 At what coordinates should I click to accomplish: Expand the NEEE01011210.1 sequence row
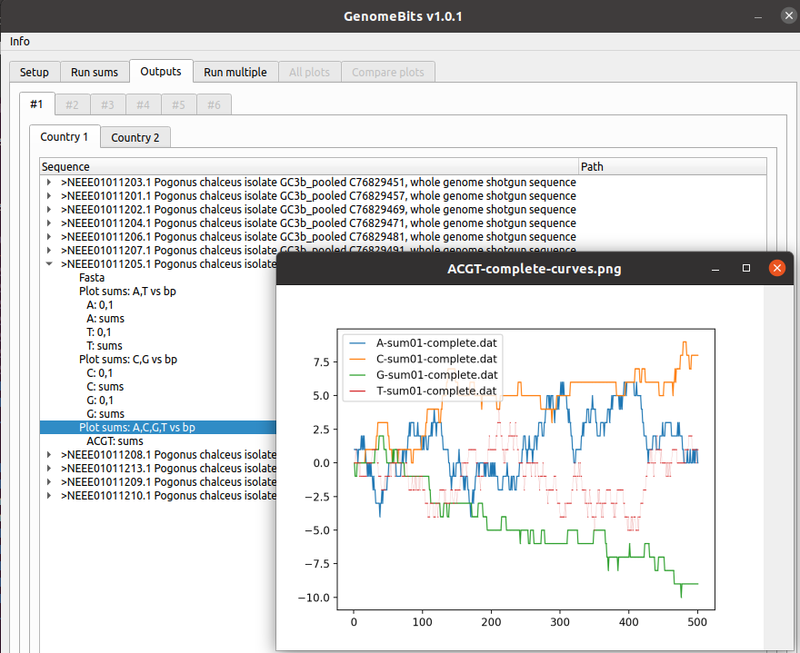pos(49,495)
